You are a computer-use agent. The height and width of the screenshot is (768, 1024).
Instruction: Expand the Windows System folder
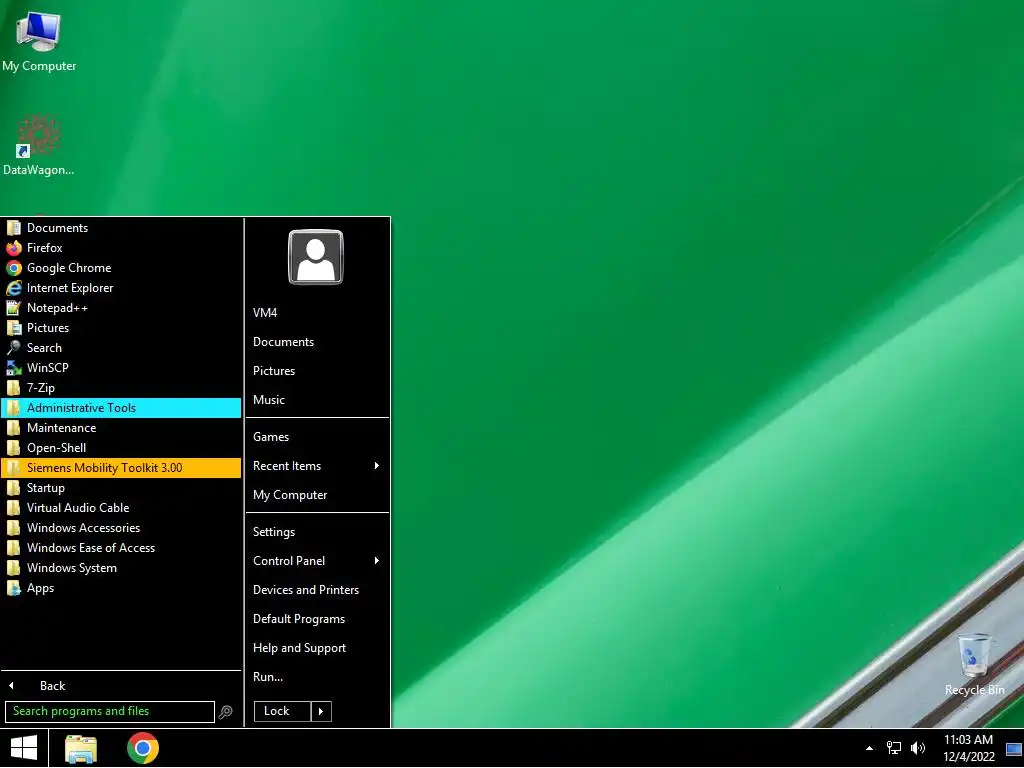coord(121,568)
